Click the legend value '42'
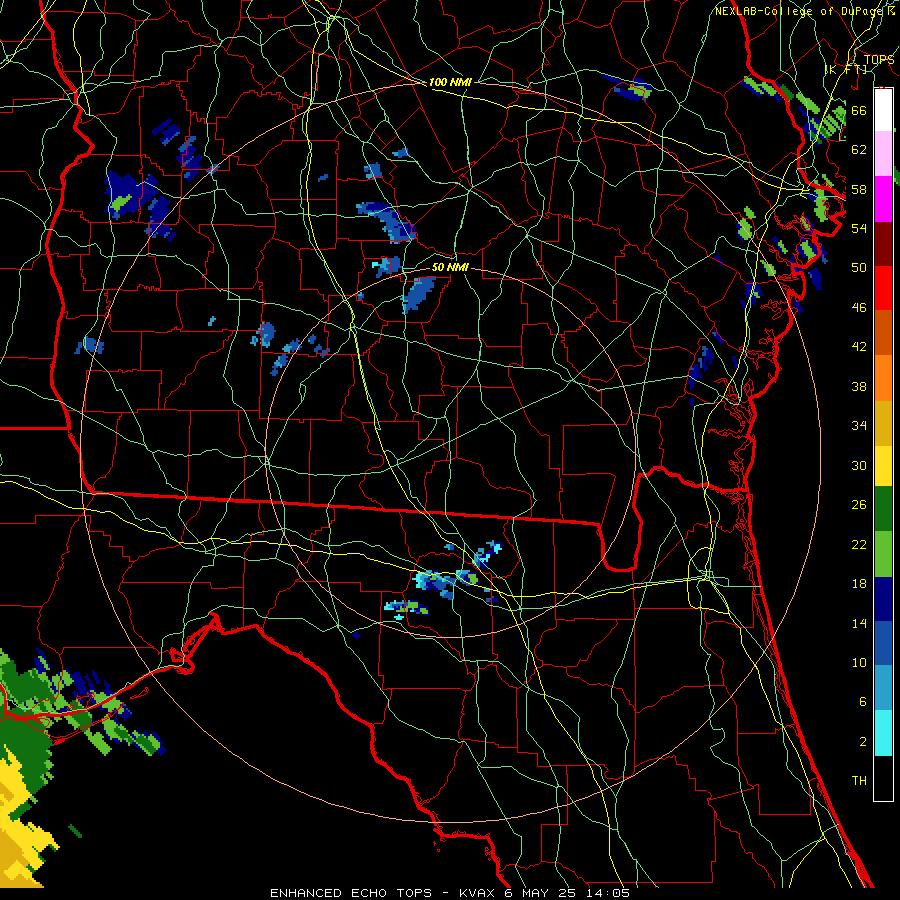900x900 pixels. click(x=859, y=347)
